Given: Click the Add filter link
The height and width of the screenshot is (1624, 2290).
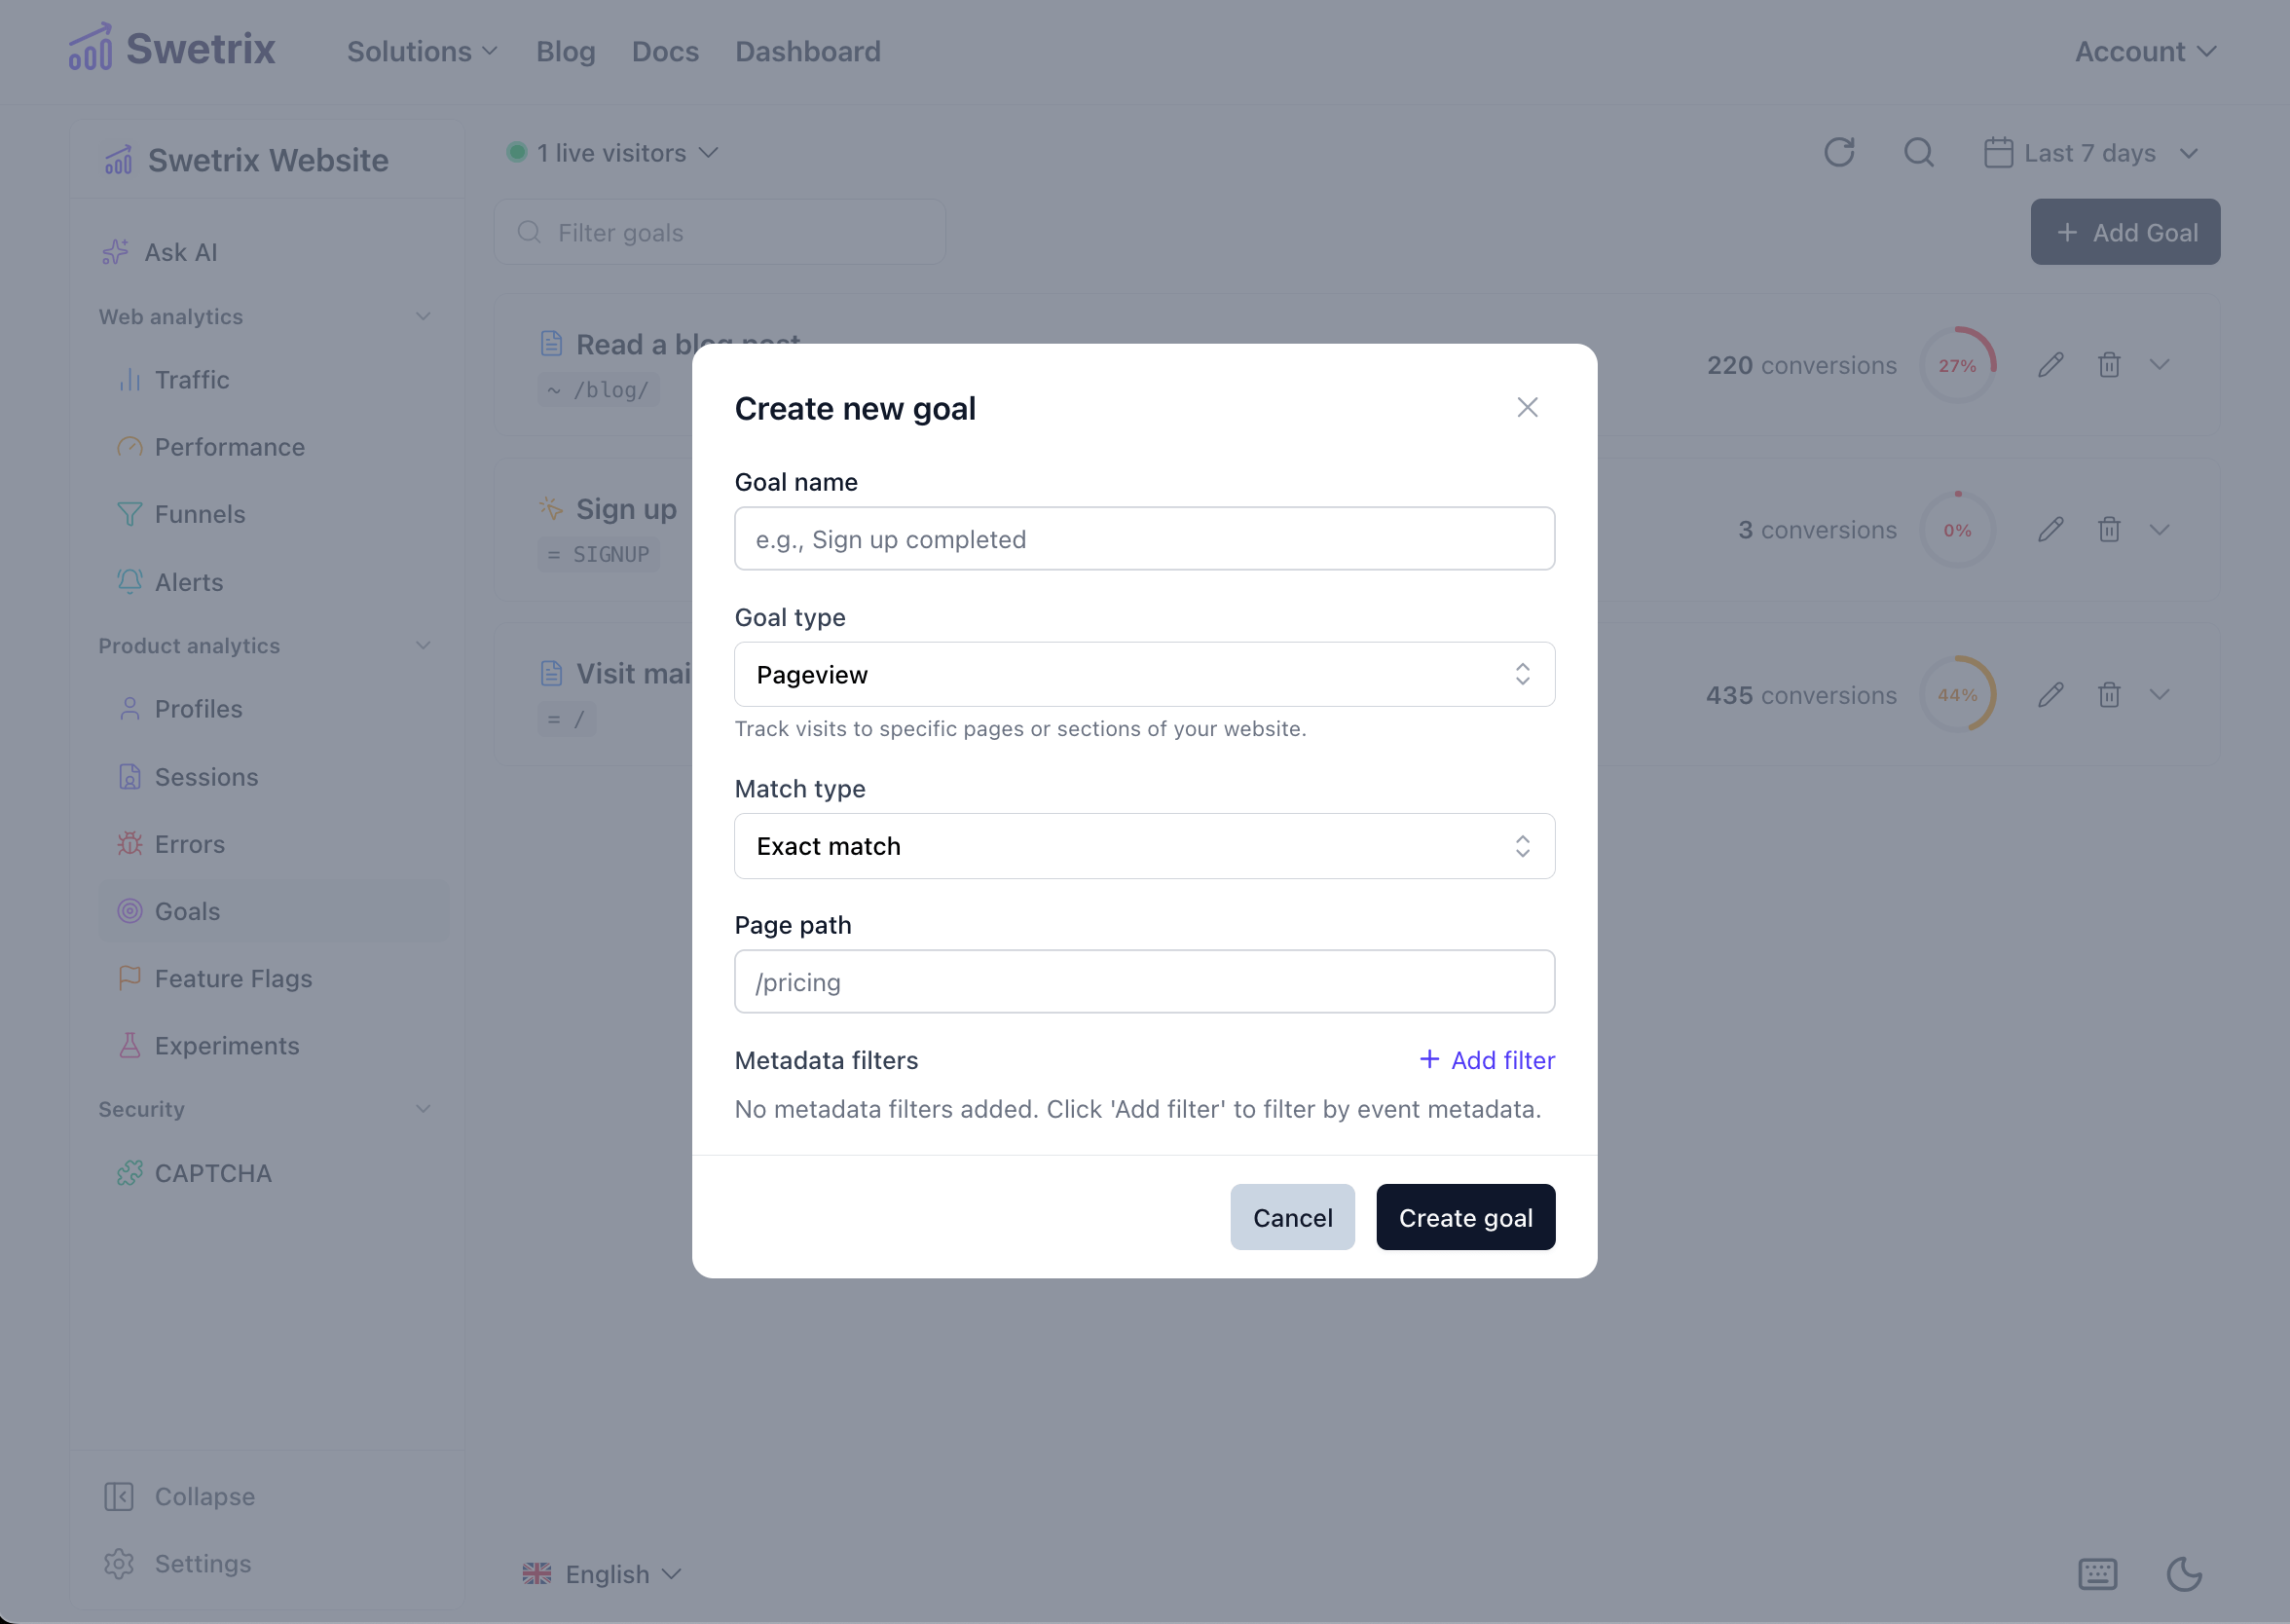Looking at the screenshot, I should point(1487,1060).
